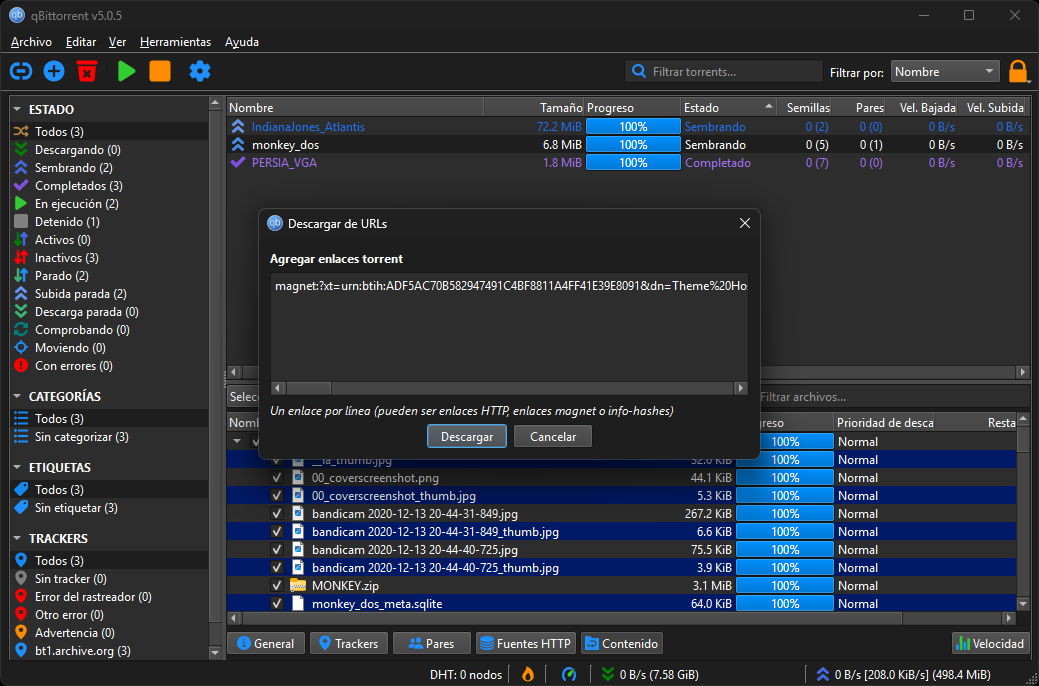The image size is (1039, 686).
Task: Click the add torrent link toolbar icon
Action: tap(21, 71)
